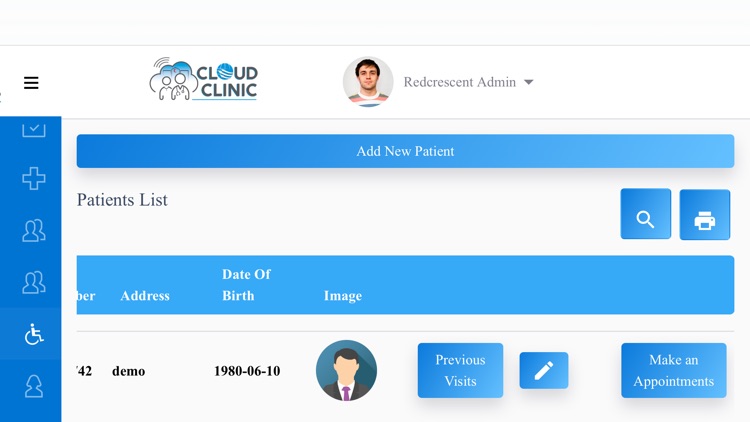Open the single-user sidebar icon
750x422 pixels.
(x=33, y=386)
